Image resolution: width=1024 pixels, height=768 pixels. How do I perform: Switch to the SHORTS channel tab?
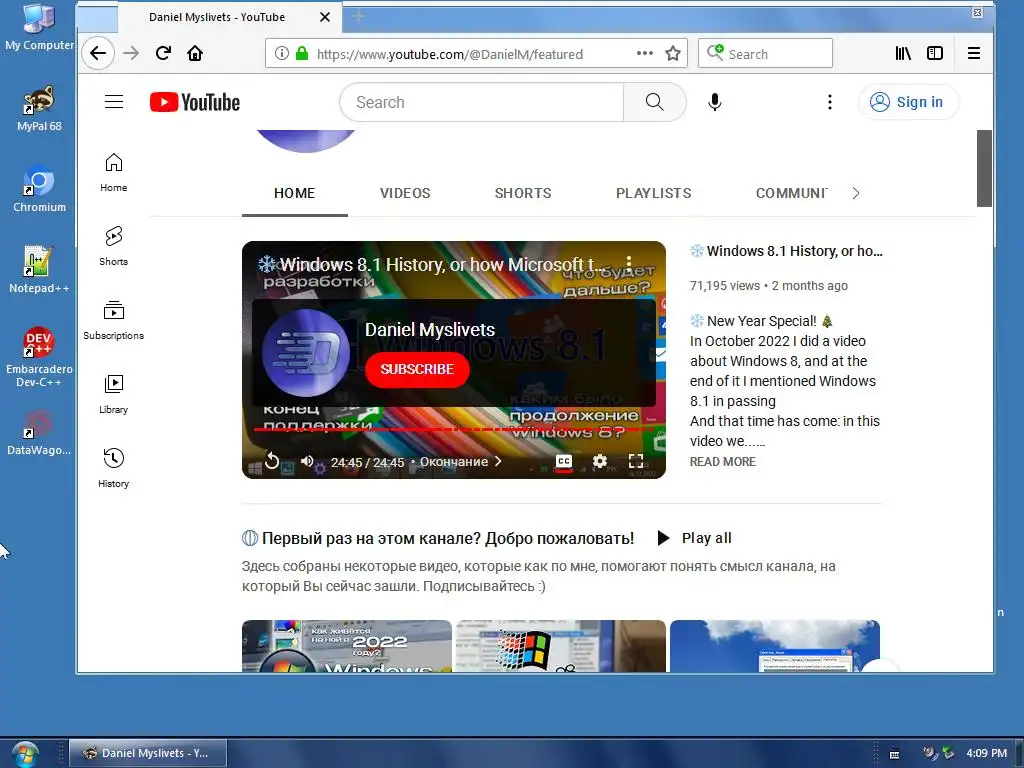pyautogui.click(x=523, y=193)
